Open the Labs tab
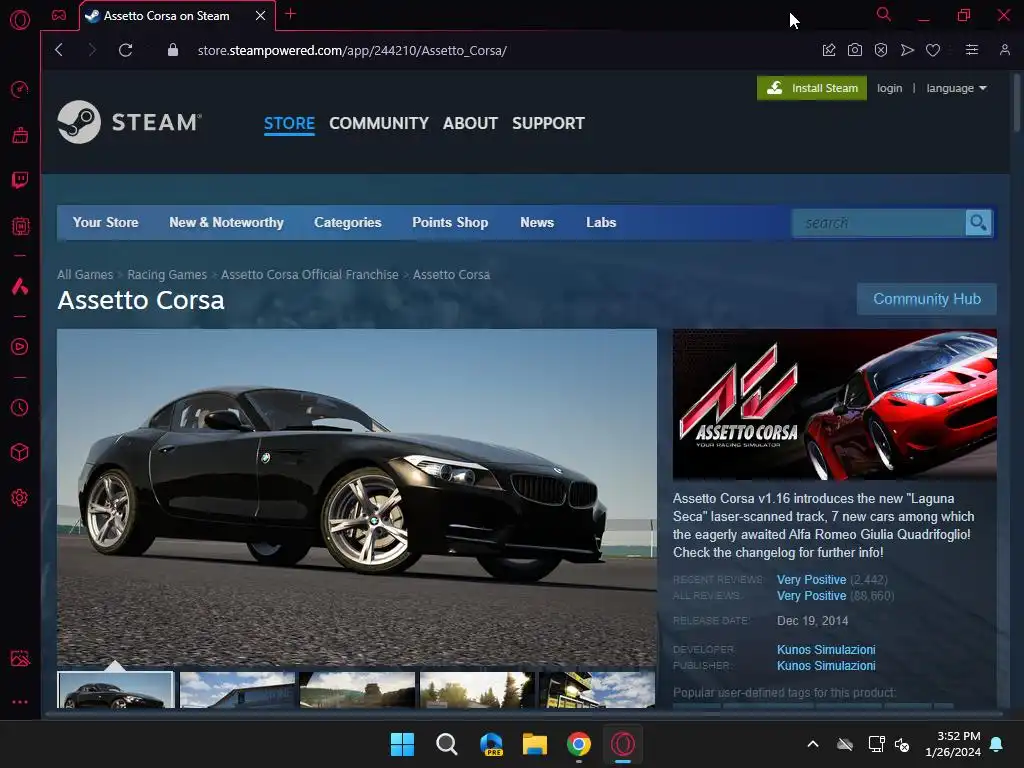The width and height of the screenshot is (1024, 768). coord(601,223)
